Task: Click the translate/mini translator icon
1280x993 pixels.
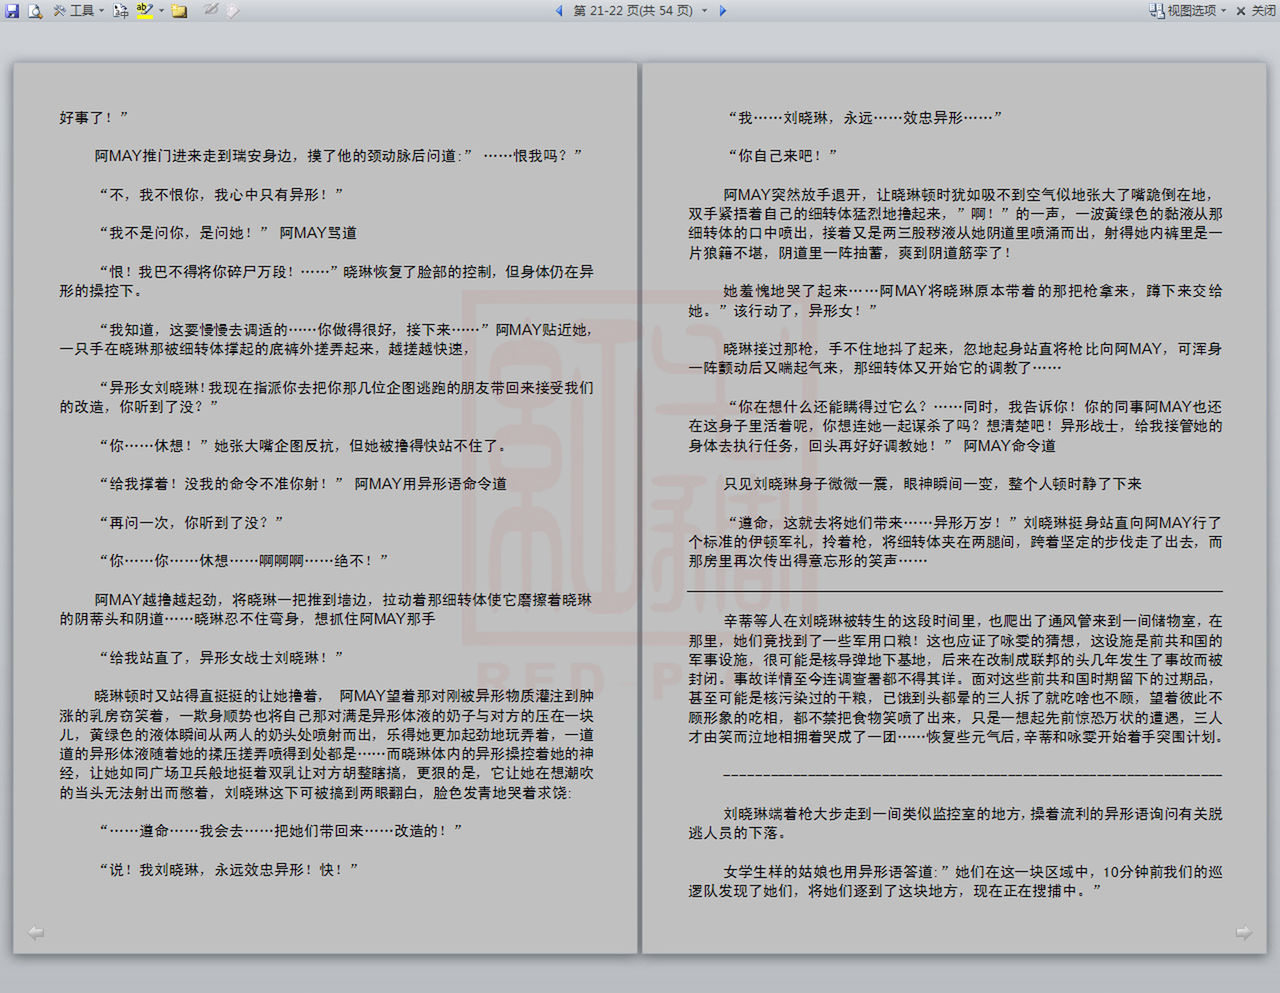Action: pyautogui.click(x=121, y=11)
